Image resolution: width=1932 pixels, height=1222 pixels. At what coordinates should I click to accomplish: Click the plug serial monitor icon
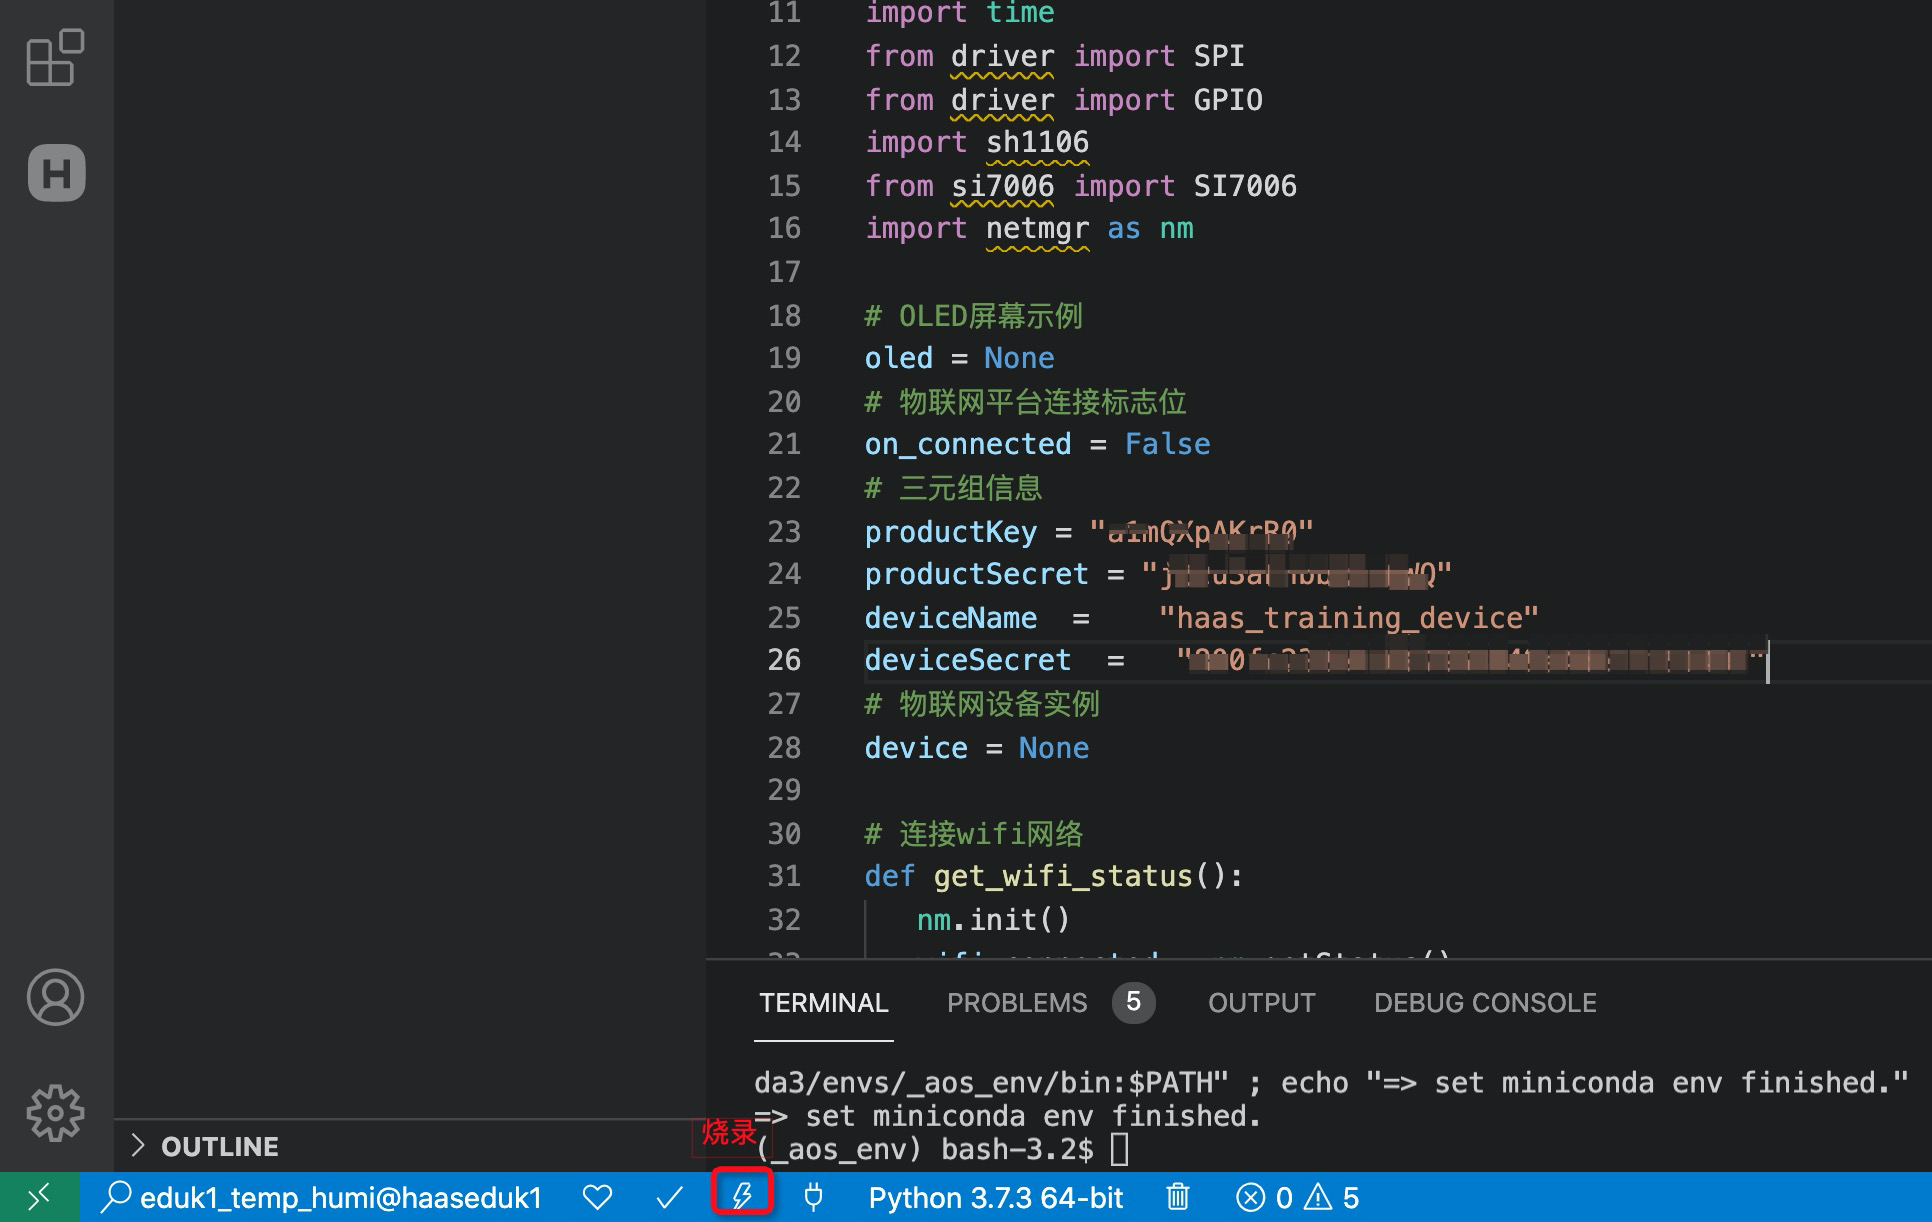[813, 1197]
